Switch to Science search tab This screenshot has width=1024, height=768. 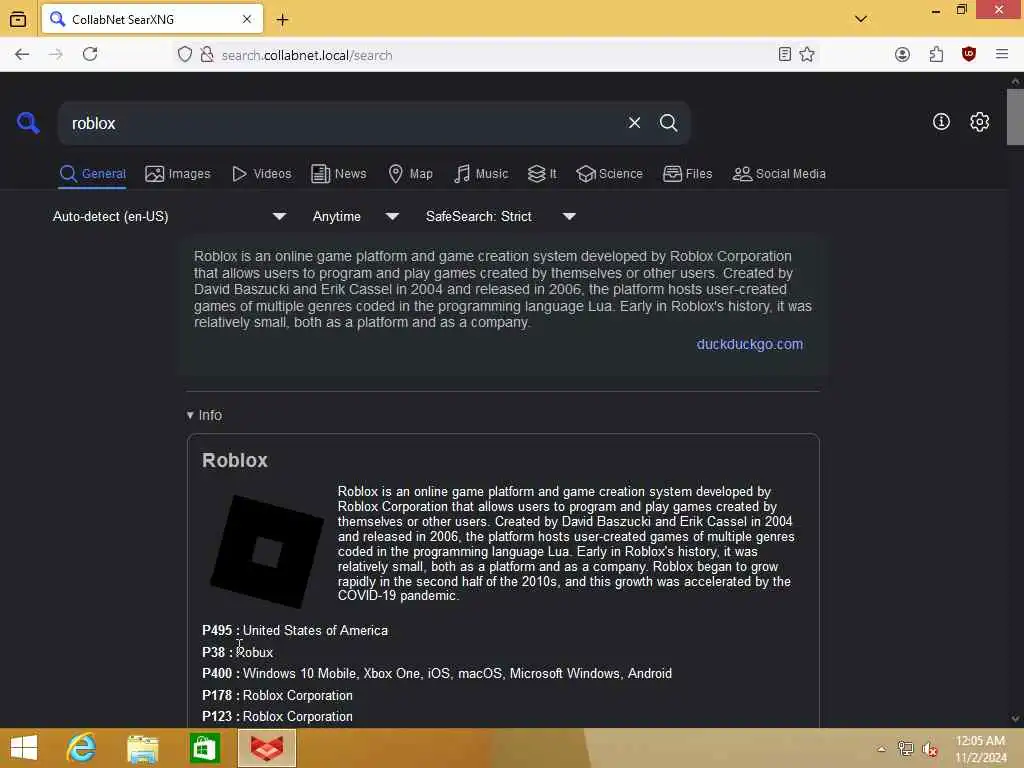pyautogui.click(x=609, y=174)
